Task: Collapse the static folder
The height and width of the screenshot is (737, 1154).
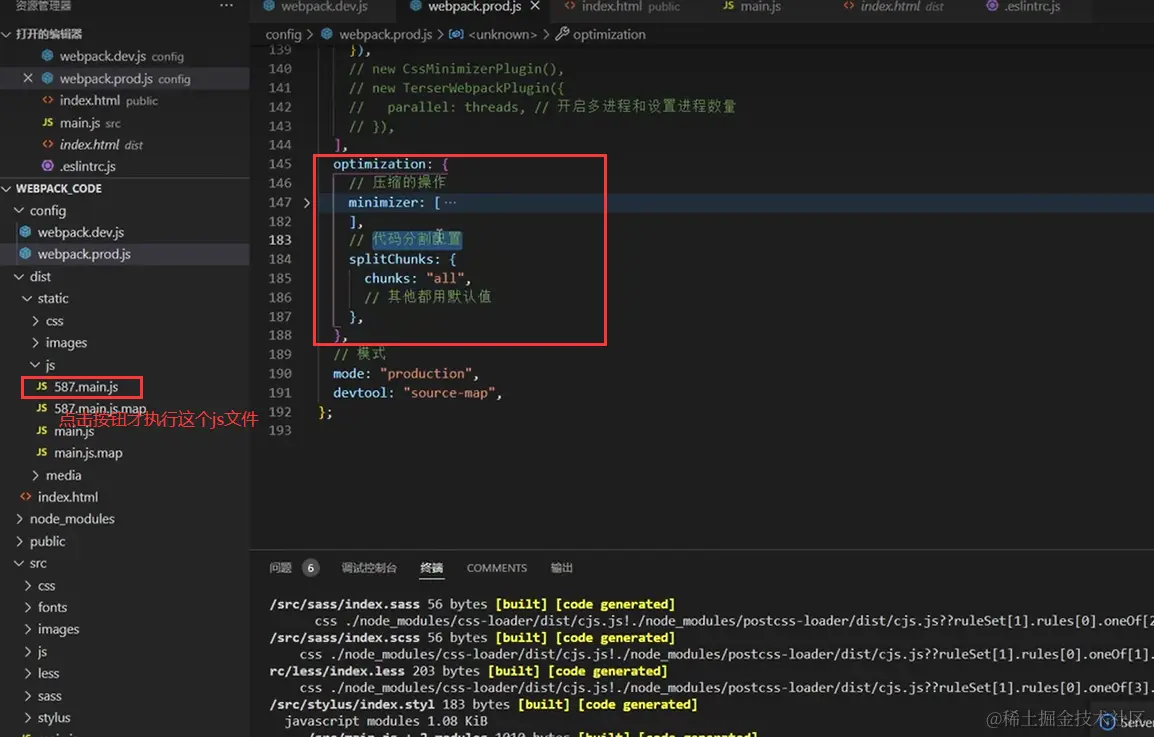Action: coord(27,298)
